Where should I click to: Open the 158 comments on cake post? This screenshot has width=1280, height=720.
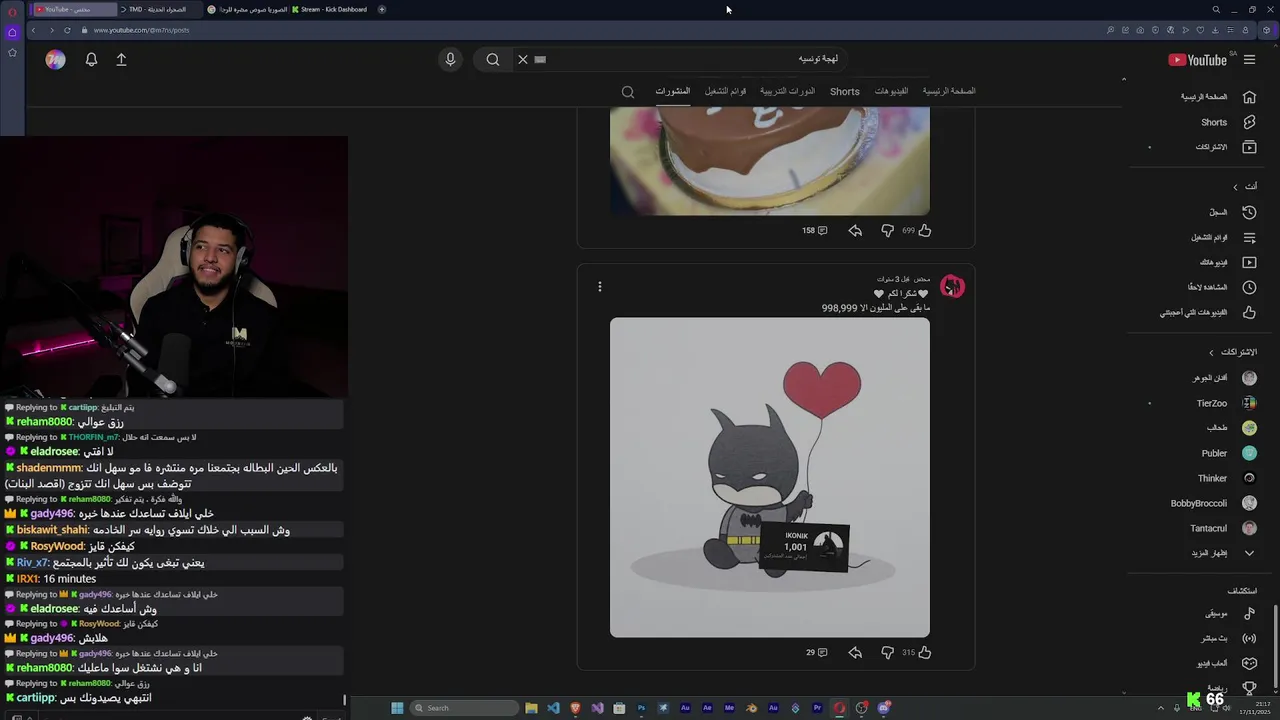tap(815, 230)
